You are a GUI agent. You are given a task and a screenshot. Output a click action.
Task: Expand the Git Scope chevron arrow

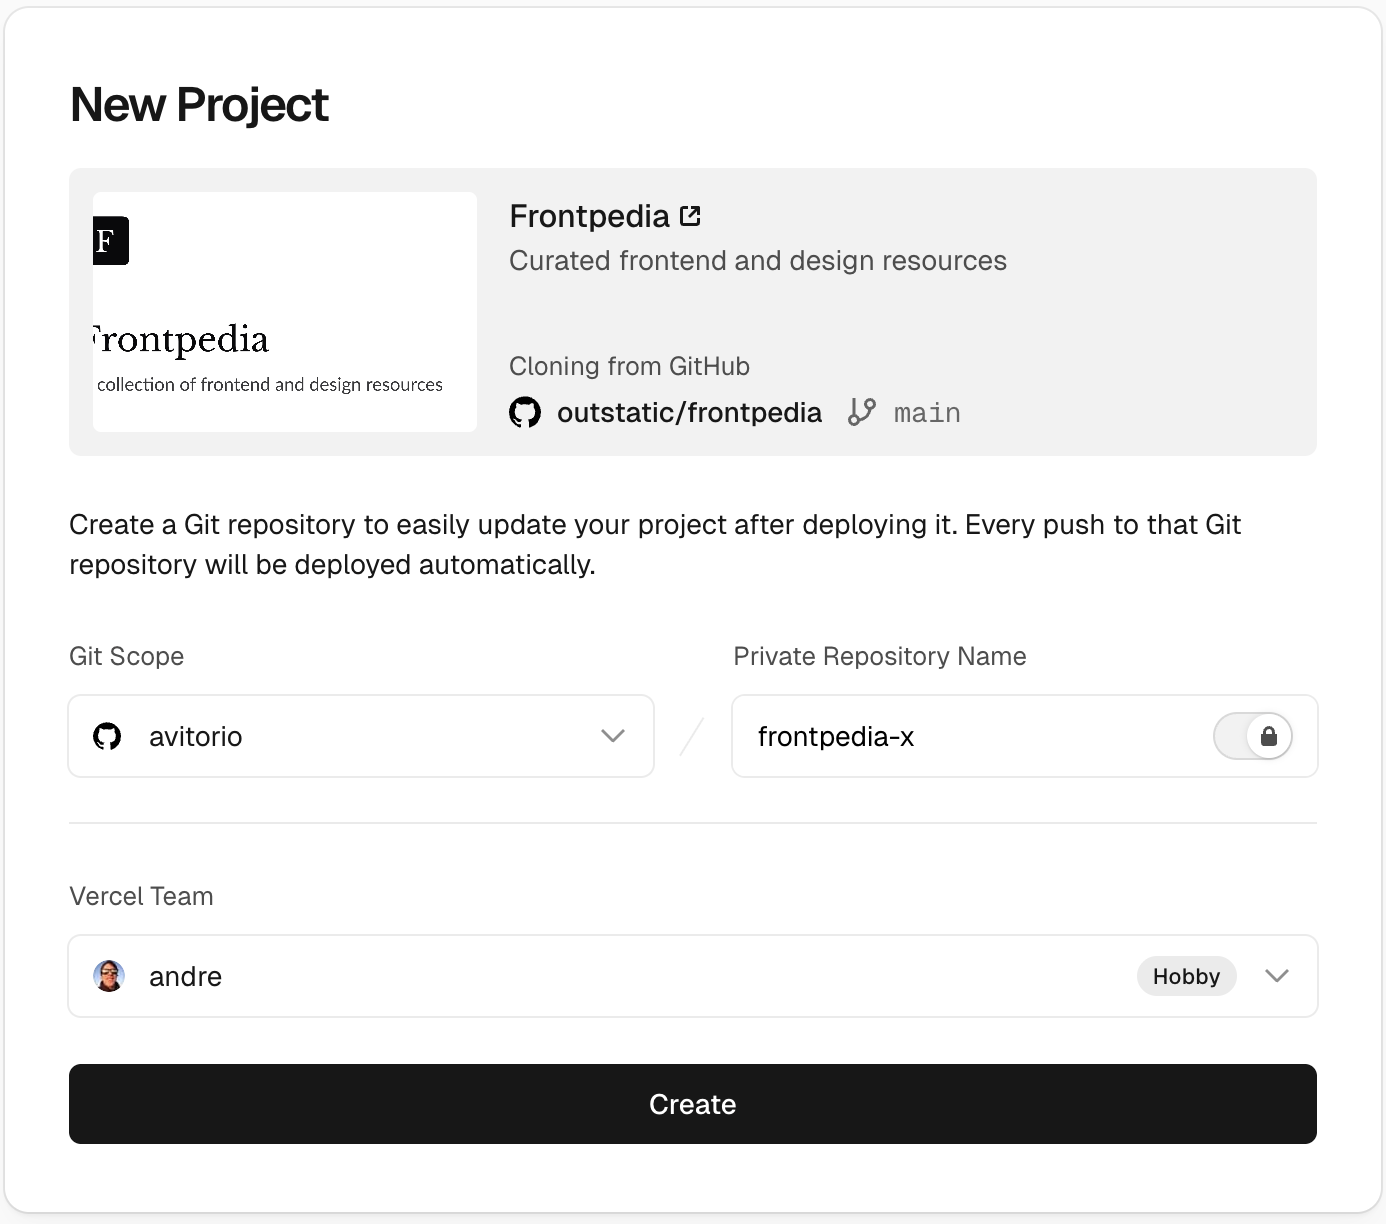click(x=613, y=736)
